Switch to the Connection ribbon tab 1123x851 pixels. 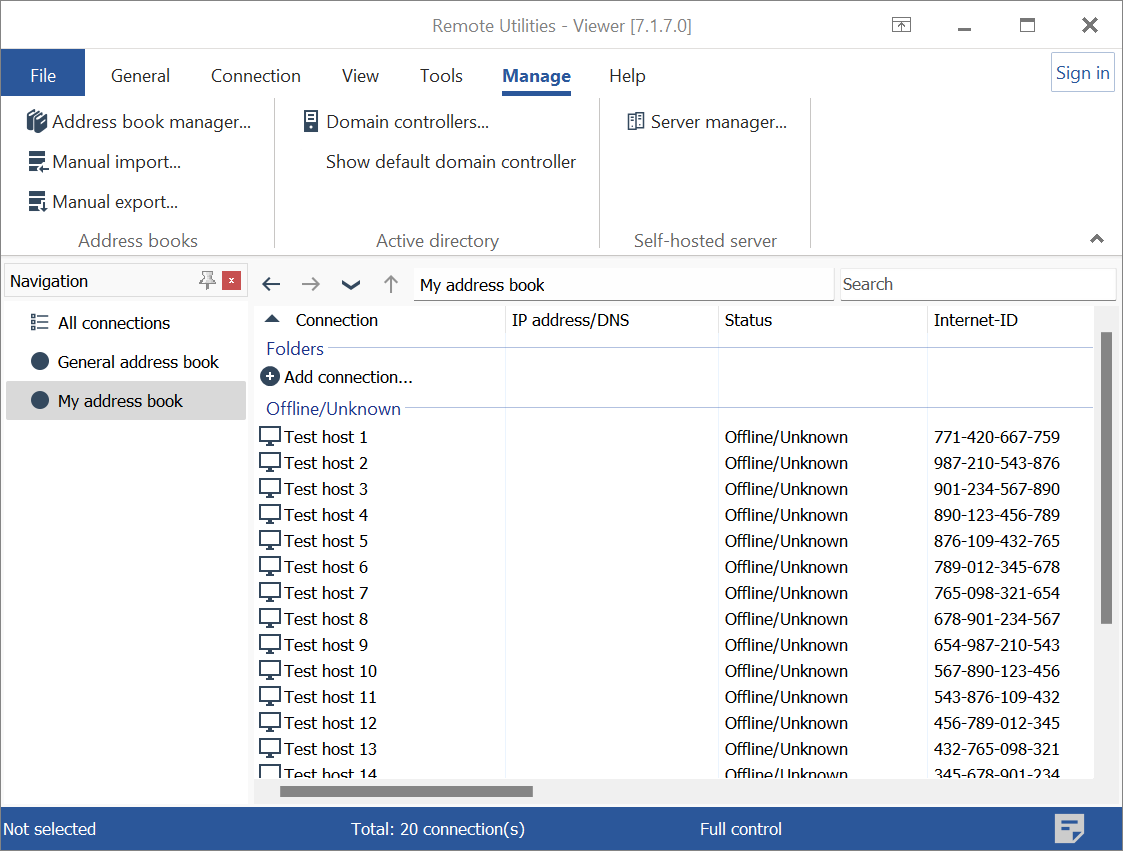coord(255,76)
